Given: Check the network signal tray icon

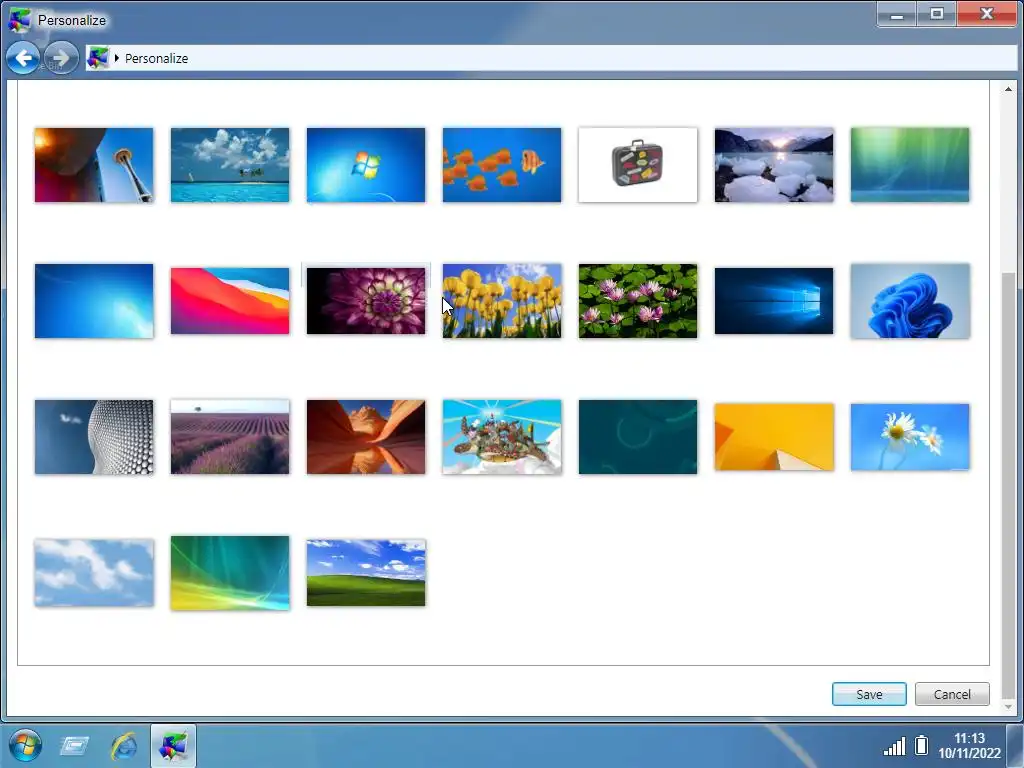Looking at the screenshot, I should [x=894, y=746].
